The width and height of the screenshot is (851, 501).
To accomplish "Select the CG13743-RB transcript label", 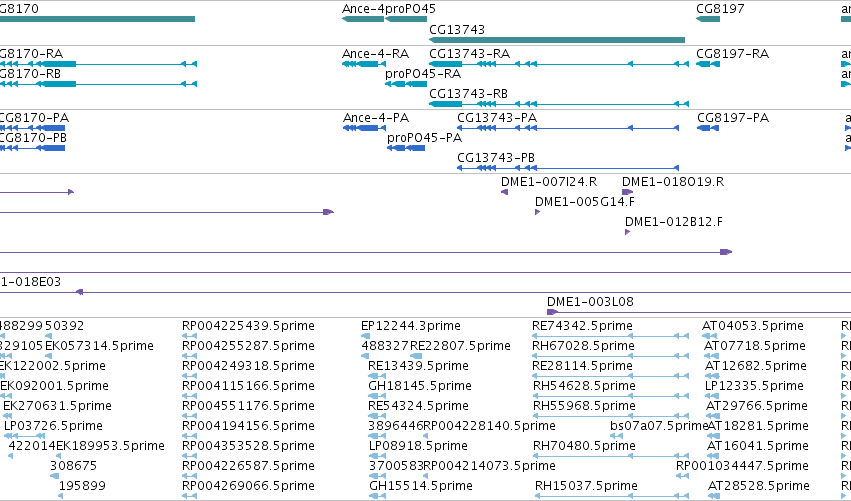I will [x=468, y=94].
